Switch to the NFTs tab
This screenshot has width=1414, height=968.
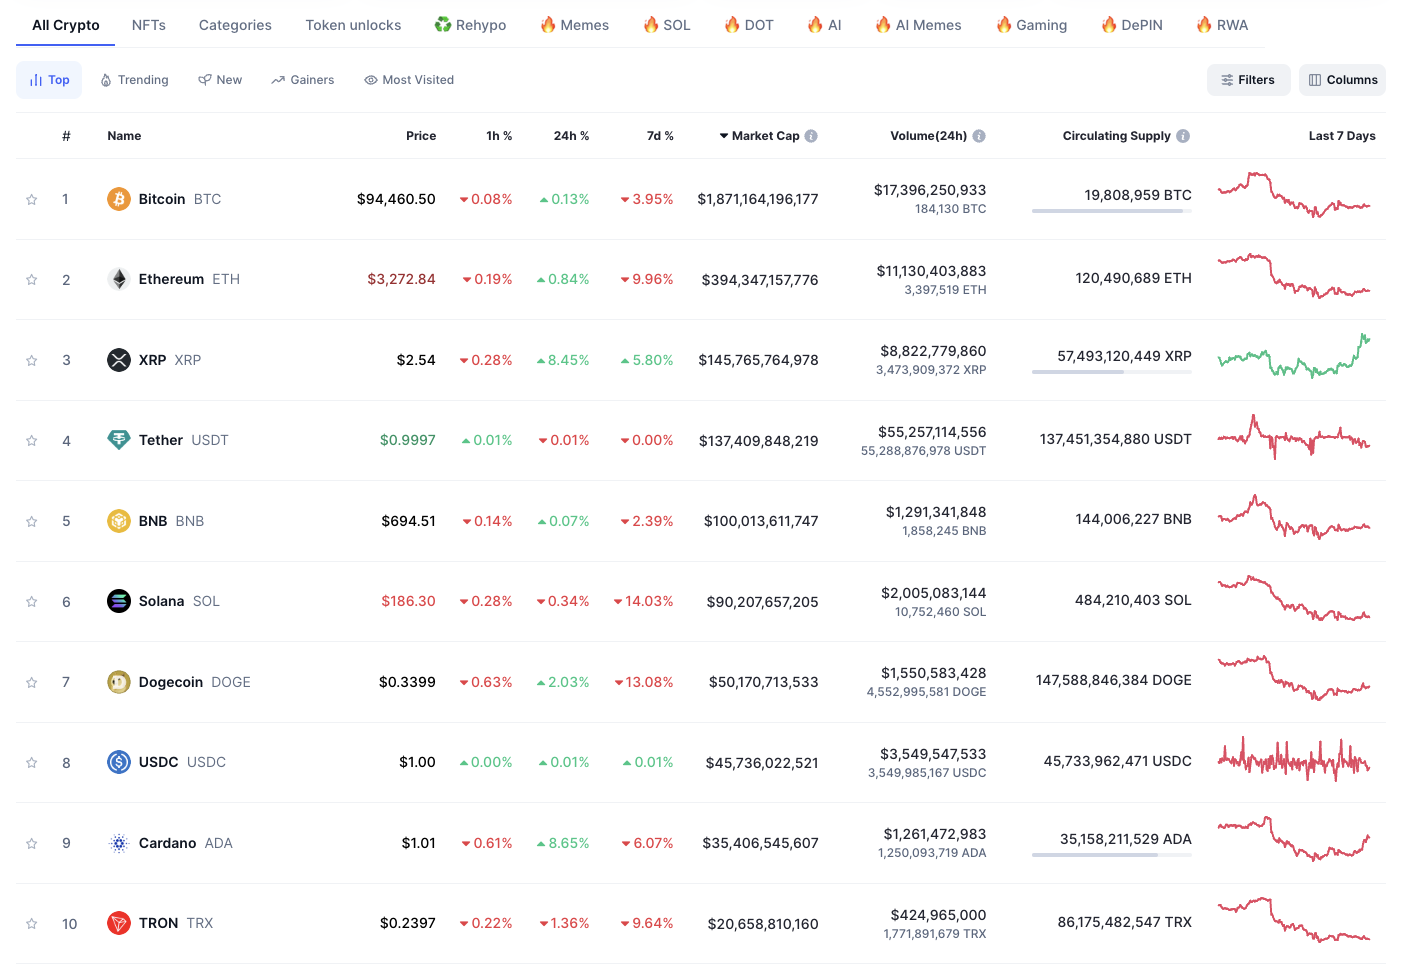[149, 25]
